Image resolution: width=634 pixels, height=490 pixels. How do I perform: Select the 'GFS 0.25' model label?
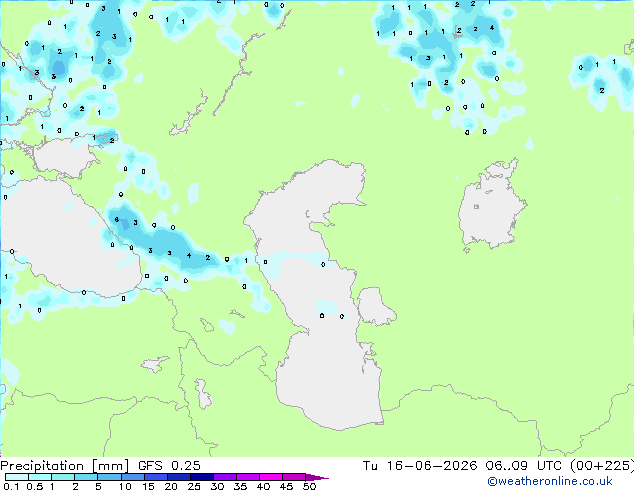[x=169, y=466]
